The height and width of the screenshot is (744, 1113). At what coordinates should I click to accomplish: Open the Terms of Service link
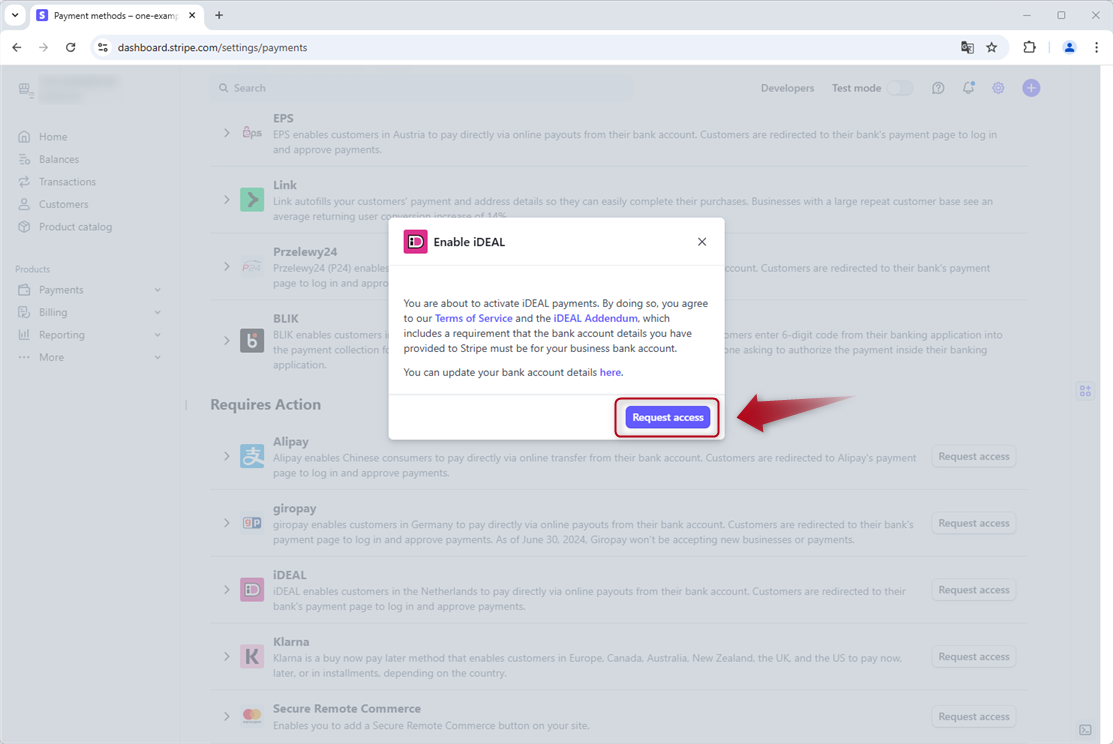pyautogui.click(x=473, y=318)
